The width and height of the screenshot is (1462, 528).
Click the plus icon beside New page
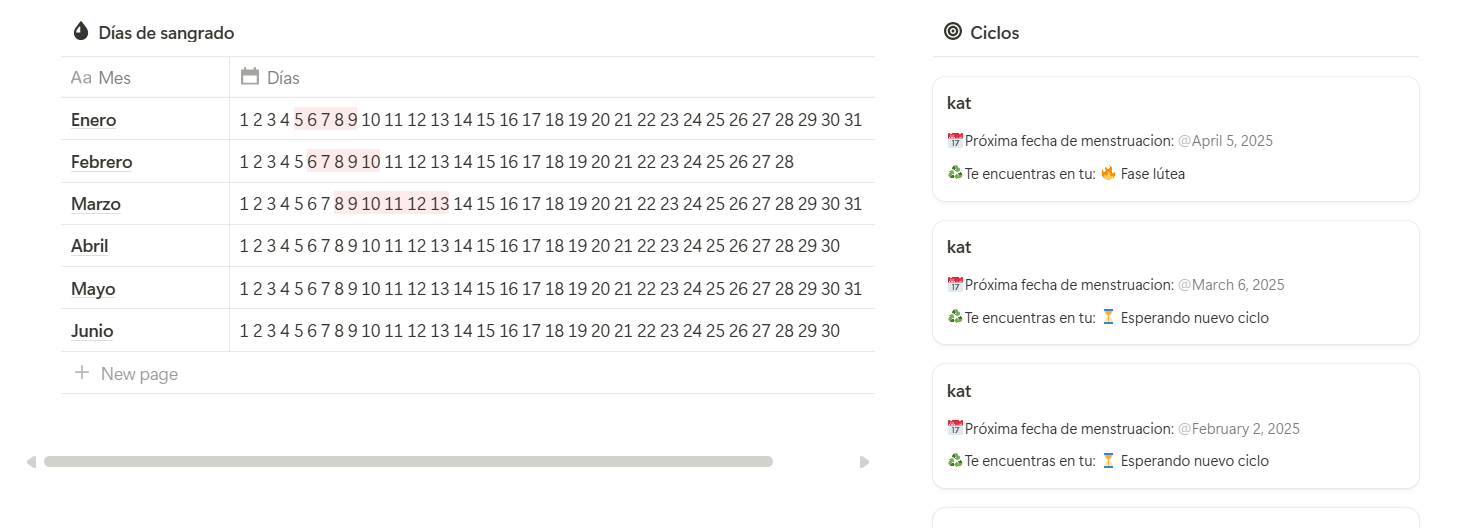coord(82,373)
